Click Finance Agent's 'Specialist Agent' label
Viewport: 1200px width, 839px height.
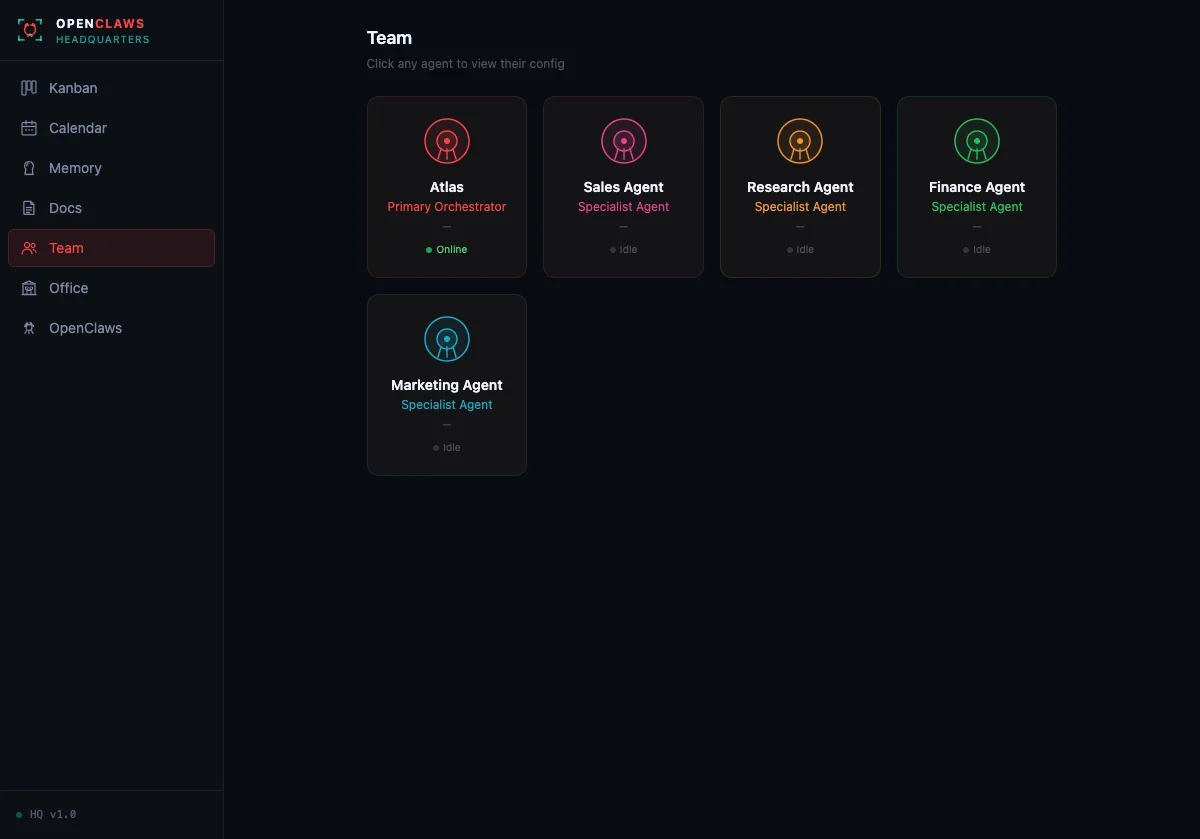click(x=977, y=207)
